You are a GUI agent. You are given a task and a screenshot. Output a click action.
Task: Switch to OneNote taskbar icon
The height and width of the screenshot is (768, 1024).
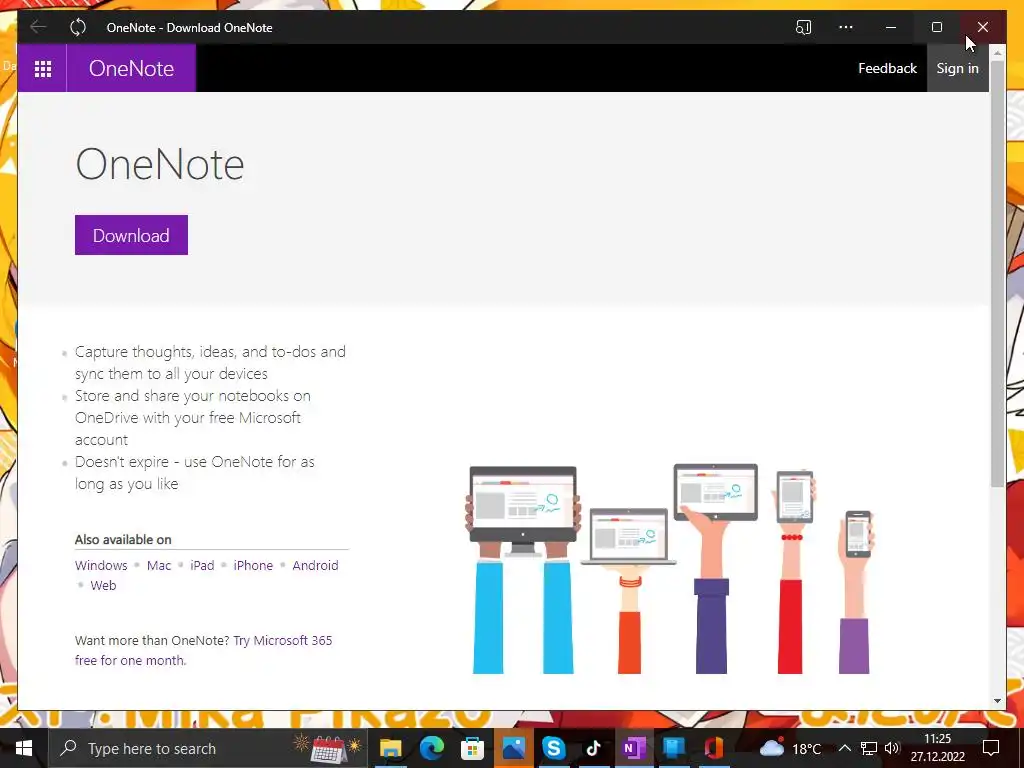tap(634, 748)
